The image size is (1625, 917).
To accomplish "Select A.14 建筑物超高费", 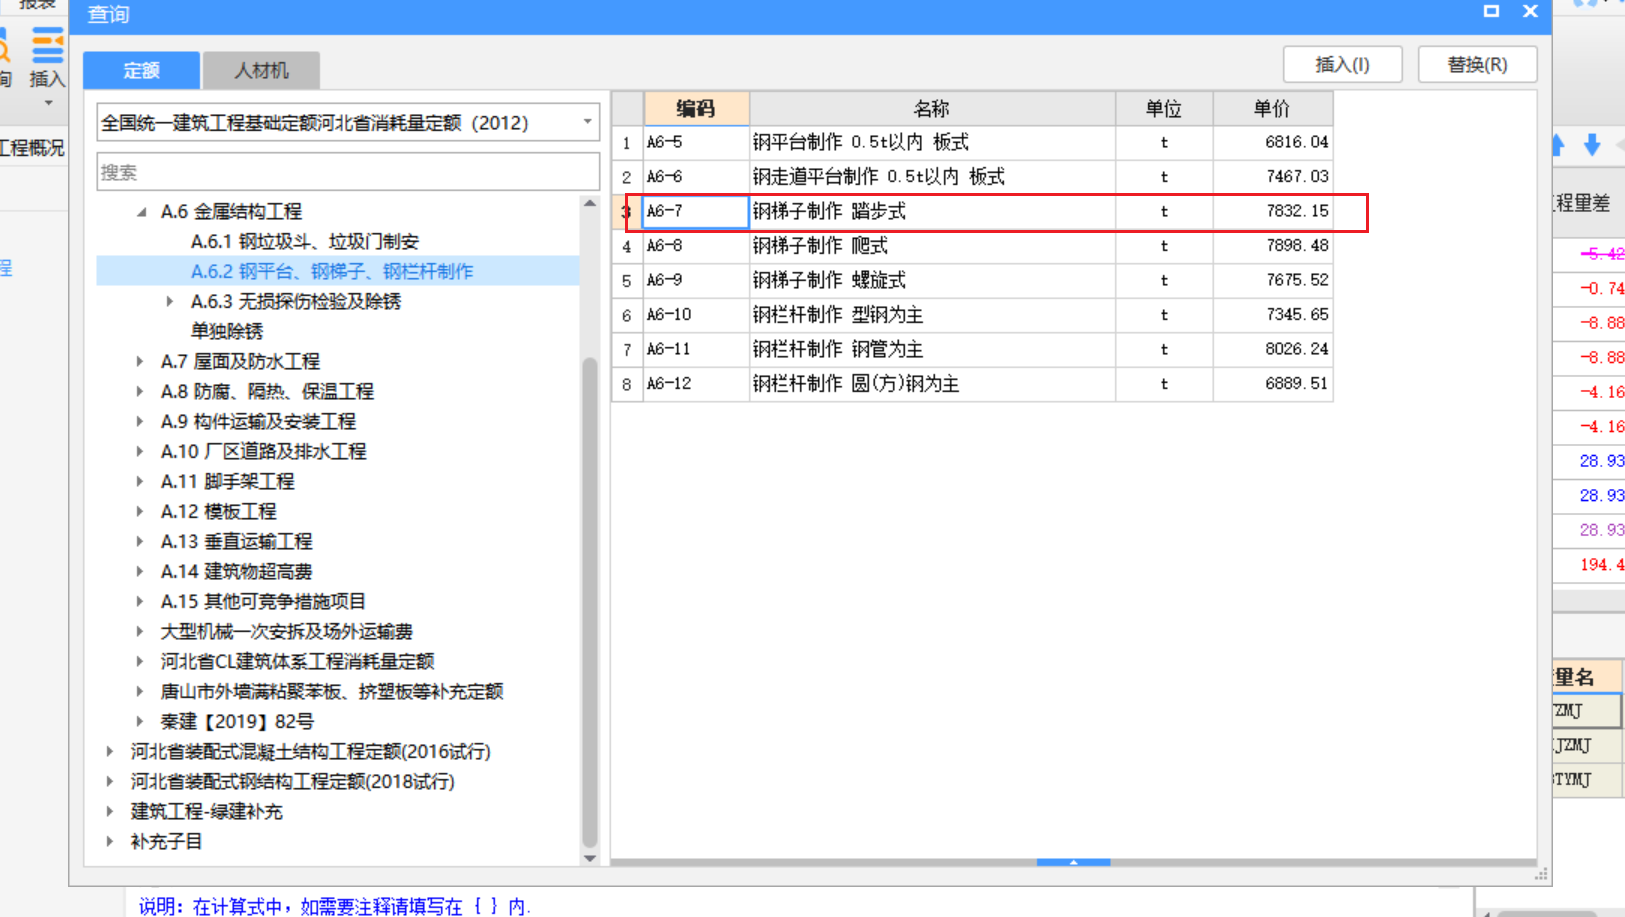I will [237, 571].
